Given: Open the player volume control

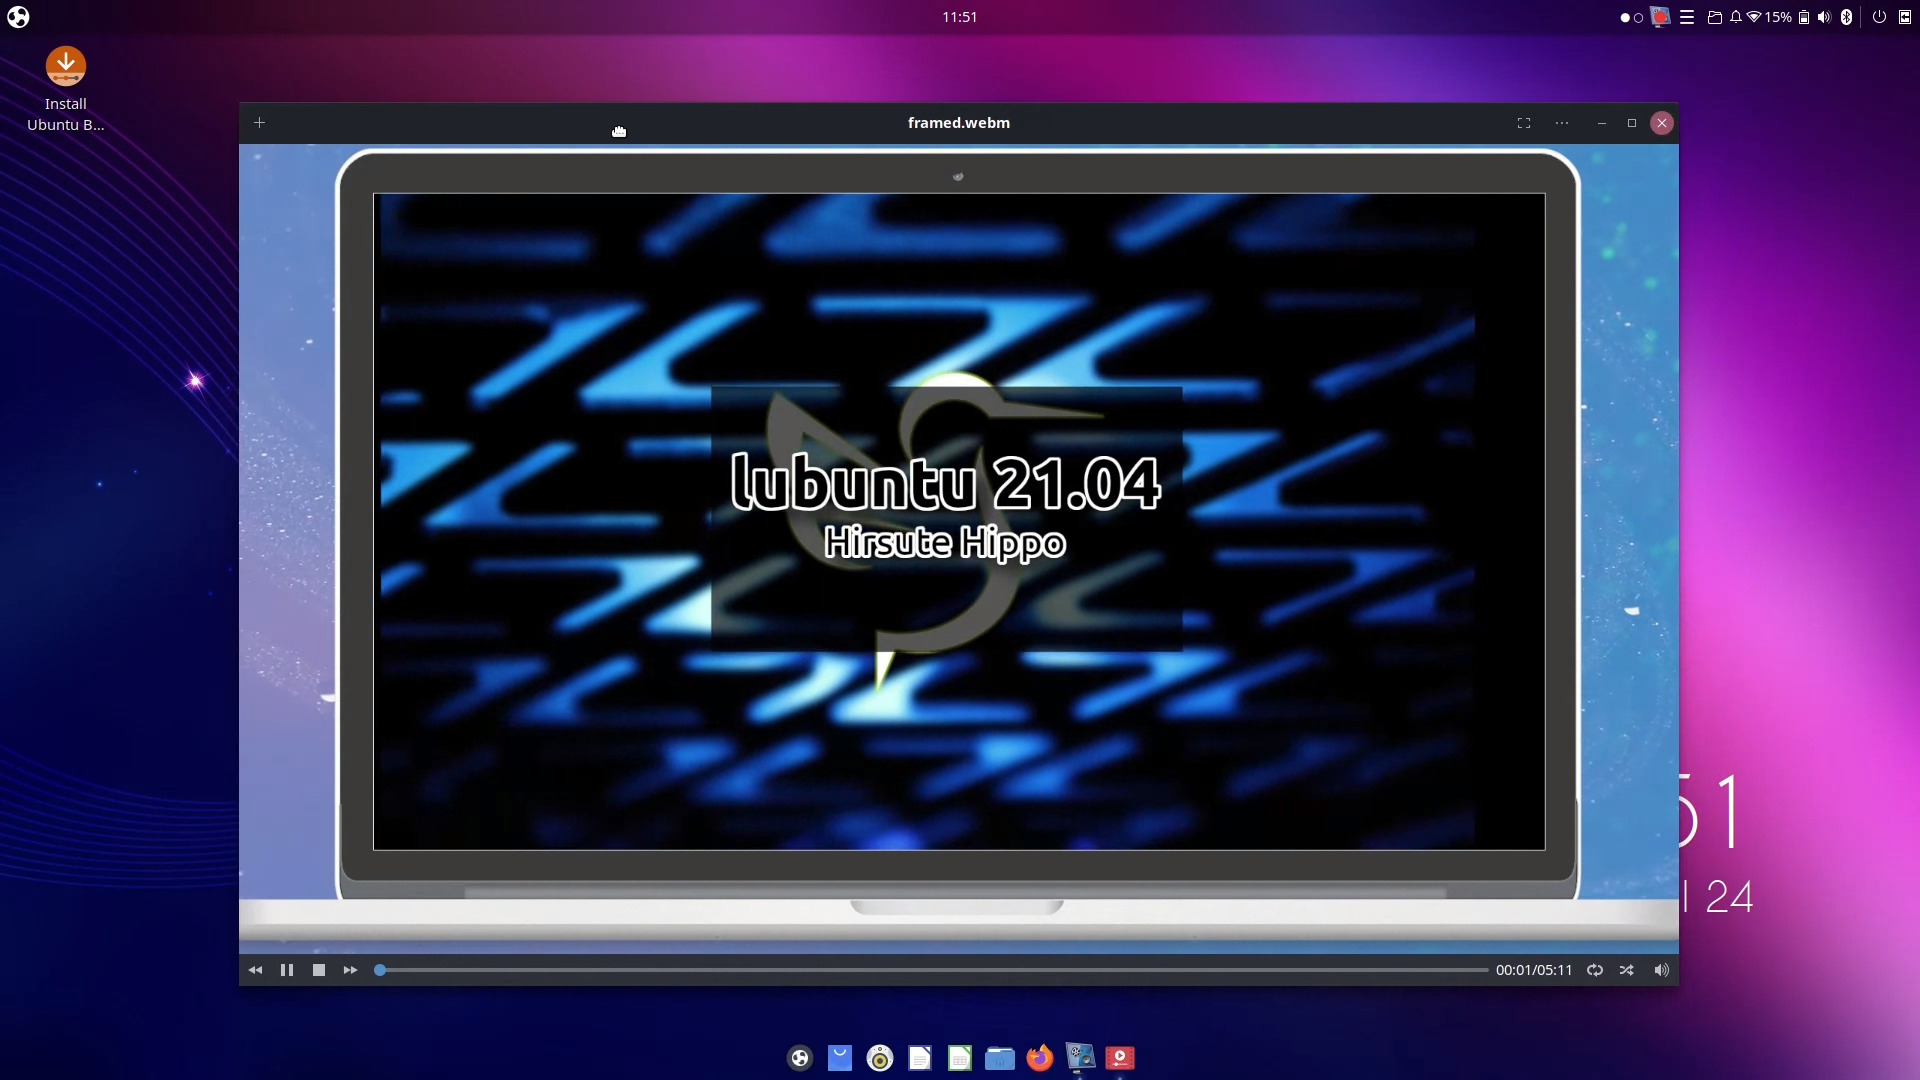Looking at the screenshot, I should [x=1661, y=970].
